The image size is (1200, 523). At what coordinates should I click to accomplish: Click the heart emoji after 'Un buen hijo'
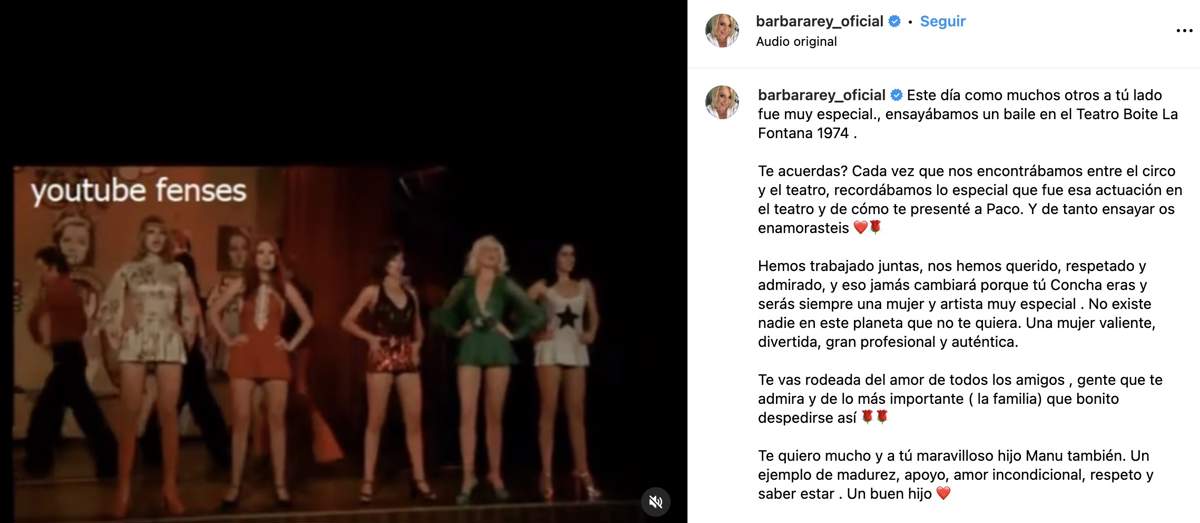[x=941, y=494]
